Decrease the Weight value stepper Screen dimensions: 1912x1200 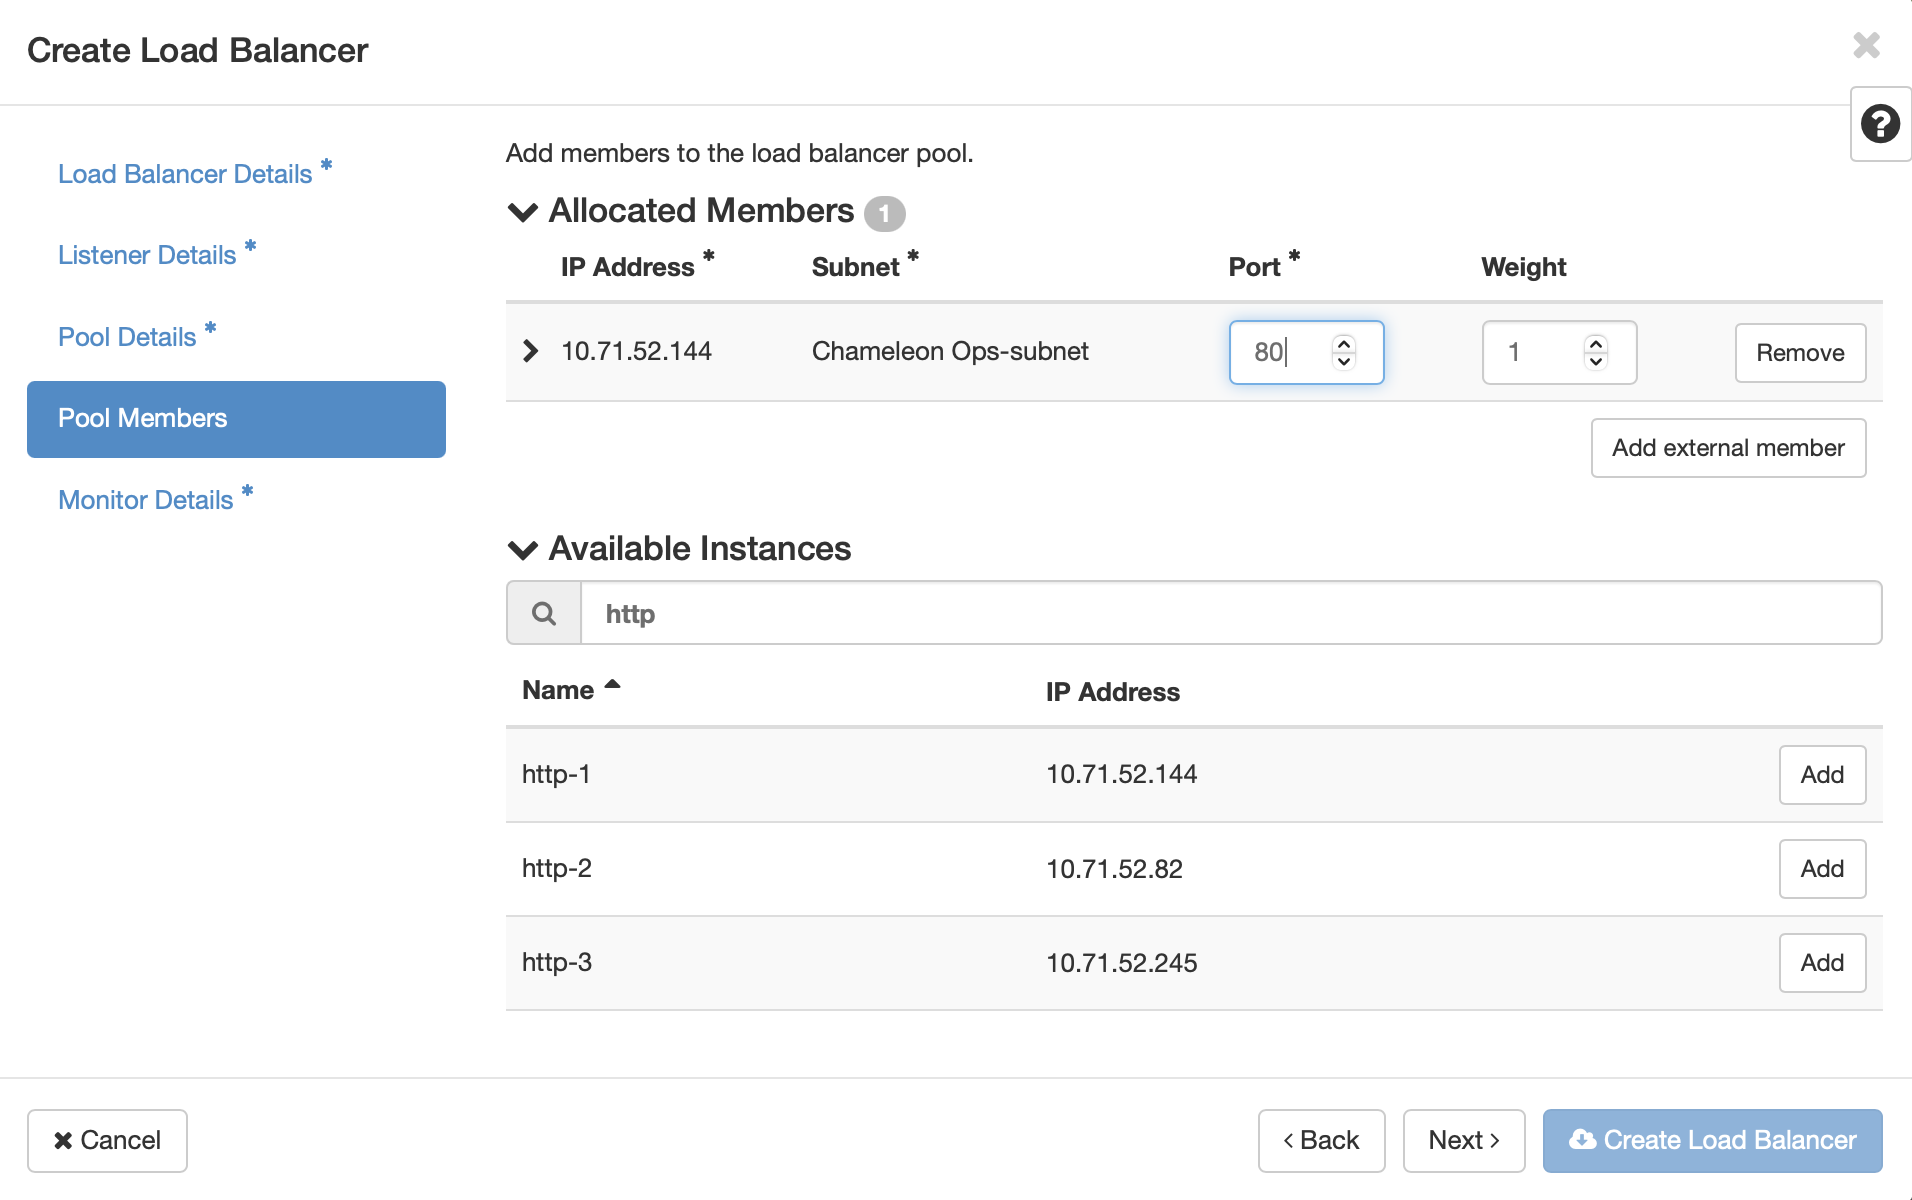click(1596, 362)
